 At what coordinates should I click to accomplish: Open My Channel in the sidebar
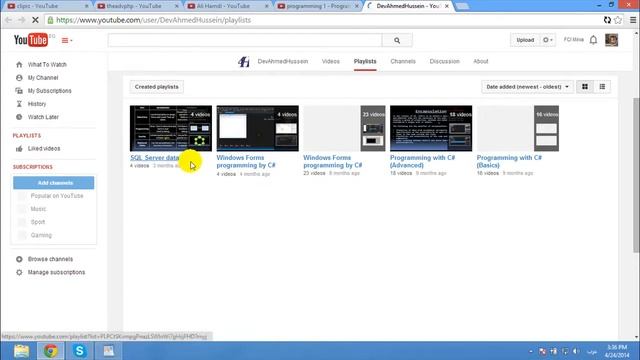pos(43,78)
